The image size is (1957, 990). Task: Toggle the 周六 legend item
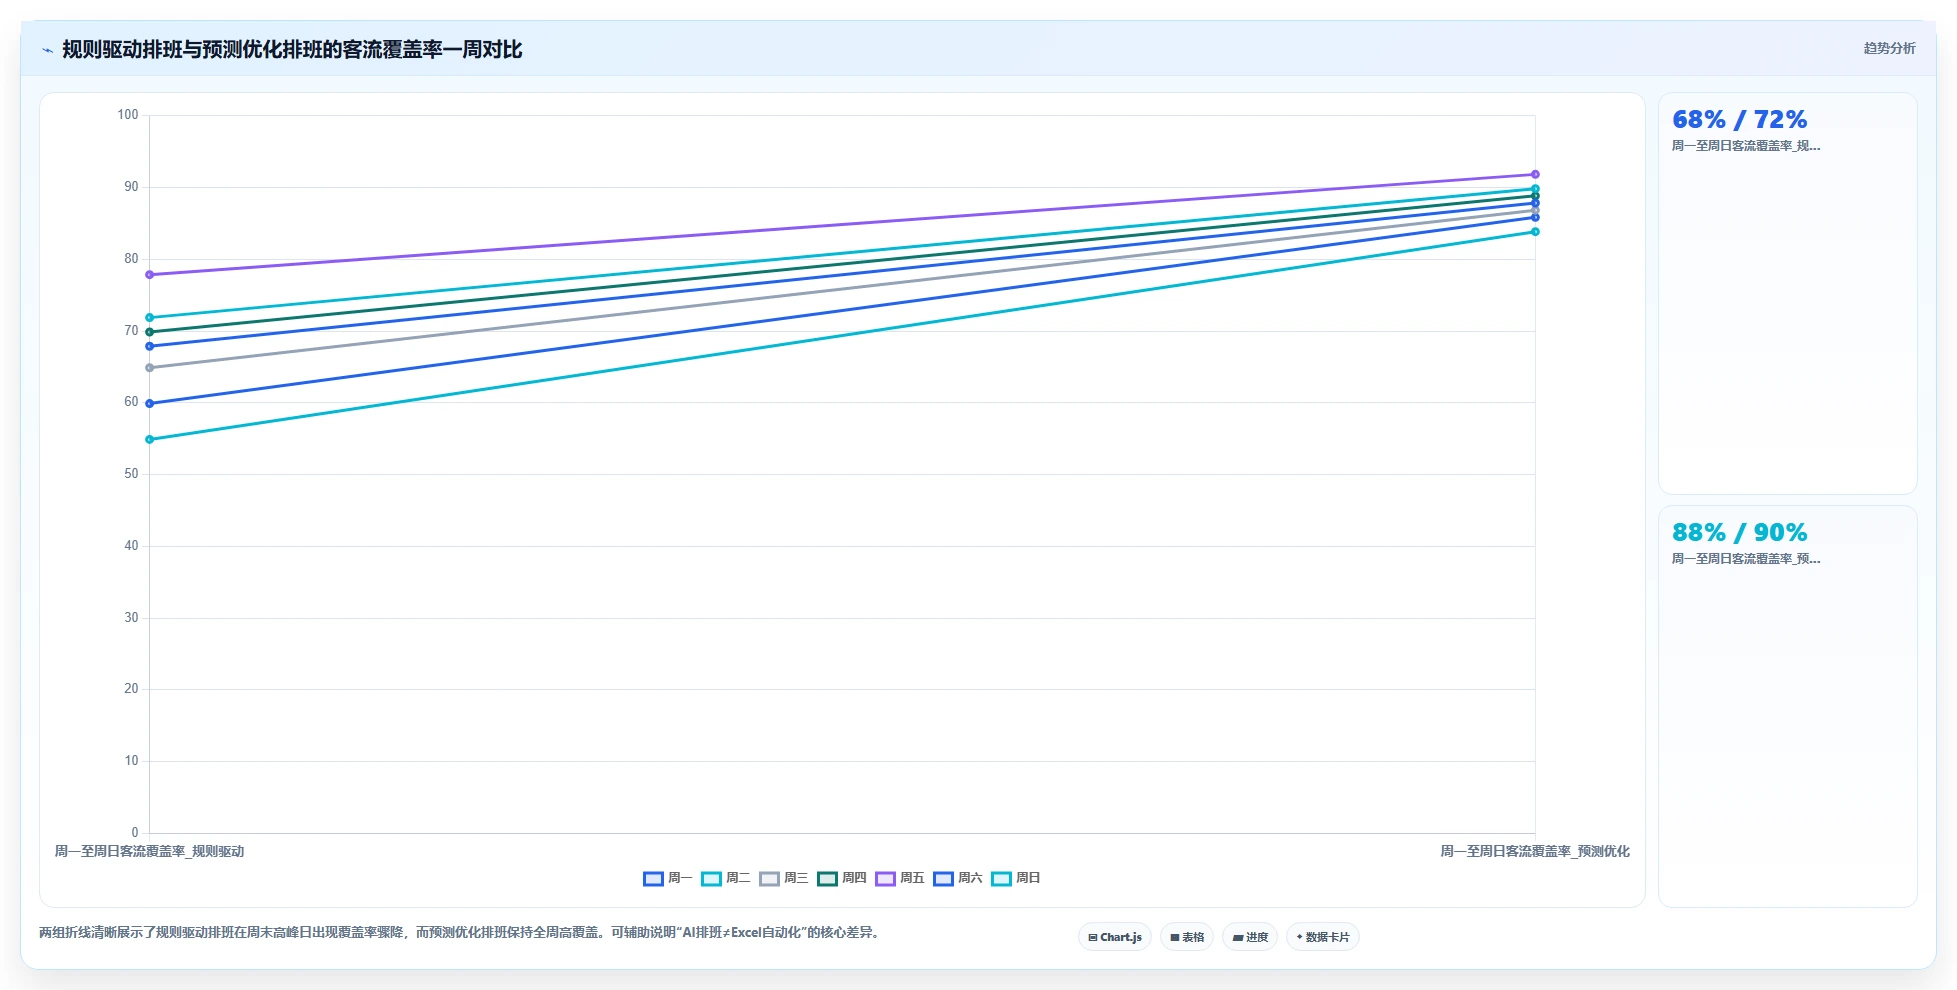pos(957,878)
